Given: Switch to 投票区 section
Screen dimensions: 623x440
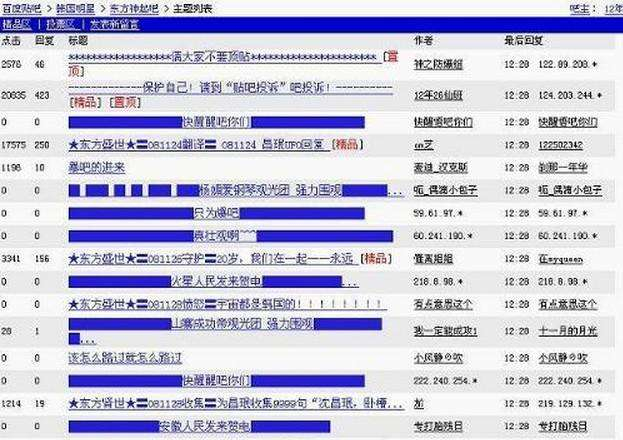Looking at the screenshot, I should click(61, 25).
